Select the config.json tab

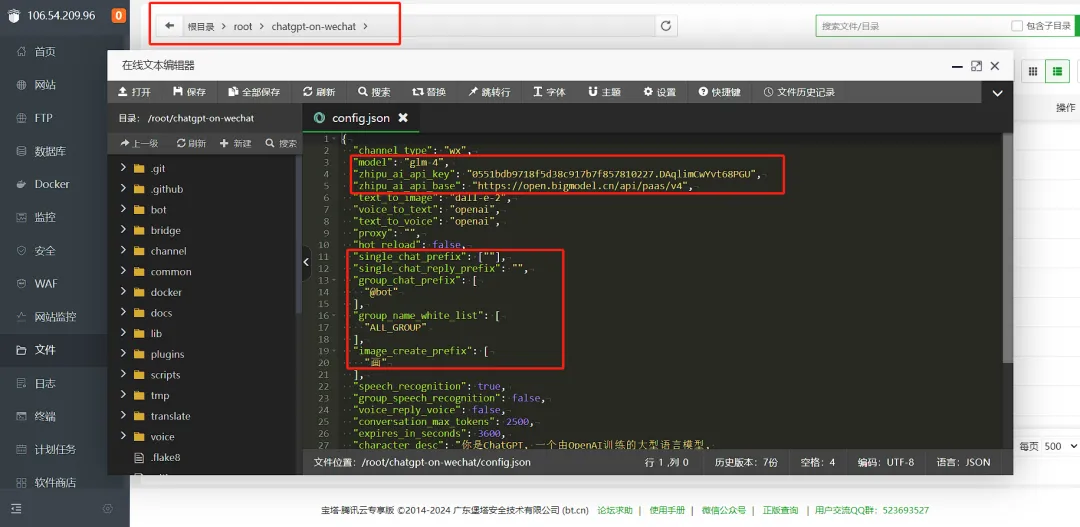(361, 118)
